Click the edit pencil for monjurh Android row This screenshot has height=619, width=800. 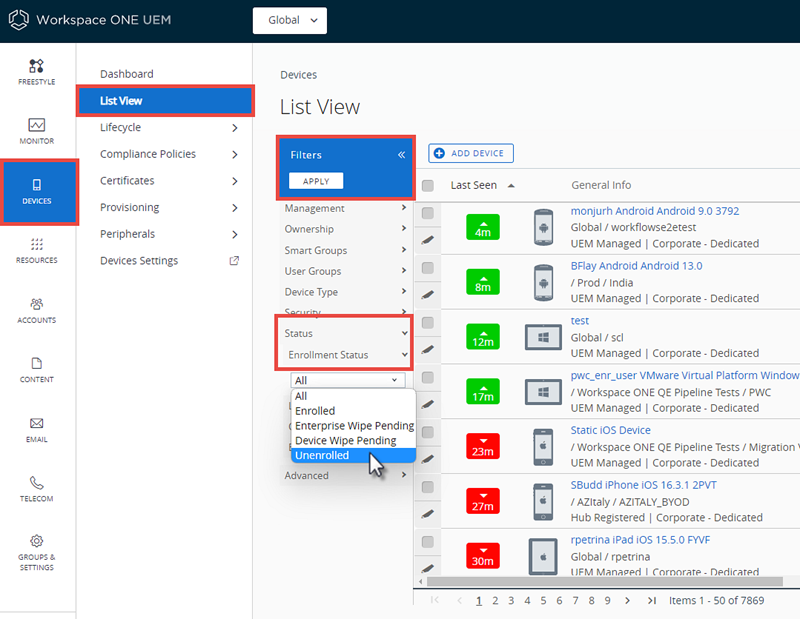[428, 240]
